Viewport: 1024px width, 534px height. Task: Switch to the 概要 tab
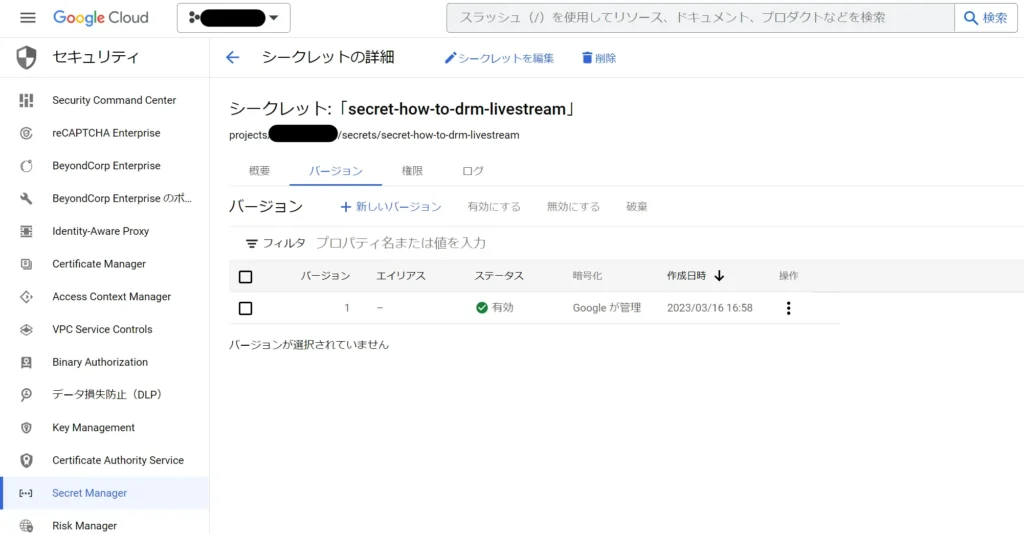tap(259, 170)
